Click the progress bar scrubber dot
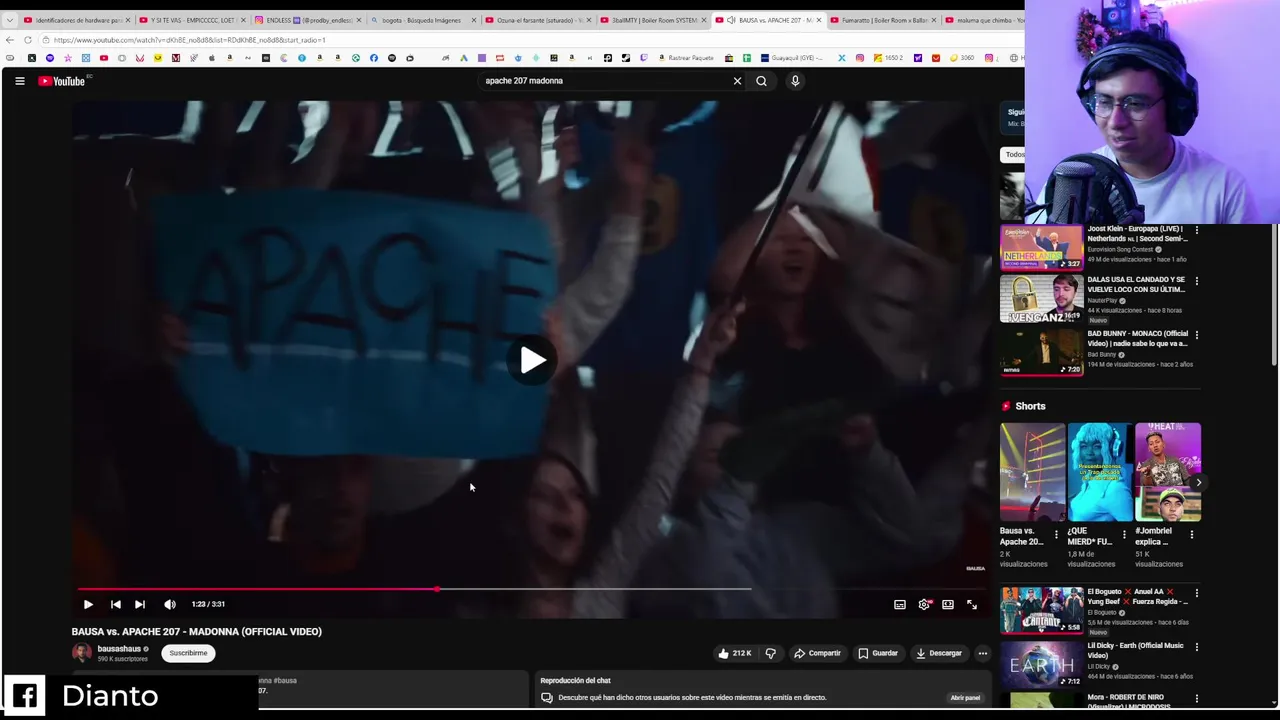This screenshot has height=720, width=1280. 437,589
